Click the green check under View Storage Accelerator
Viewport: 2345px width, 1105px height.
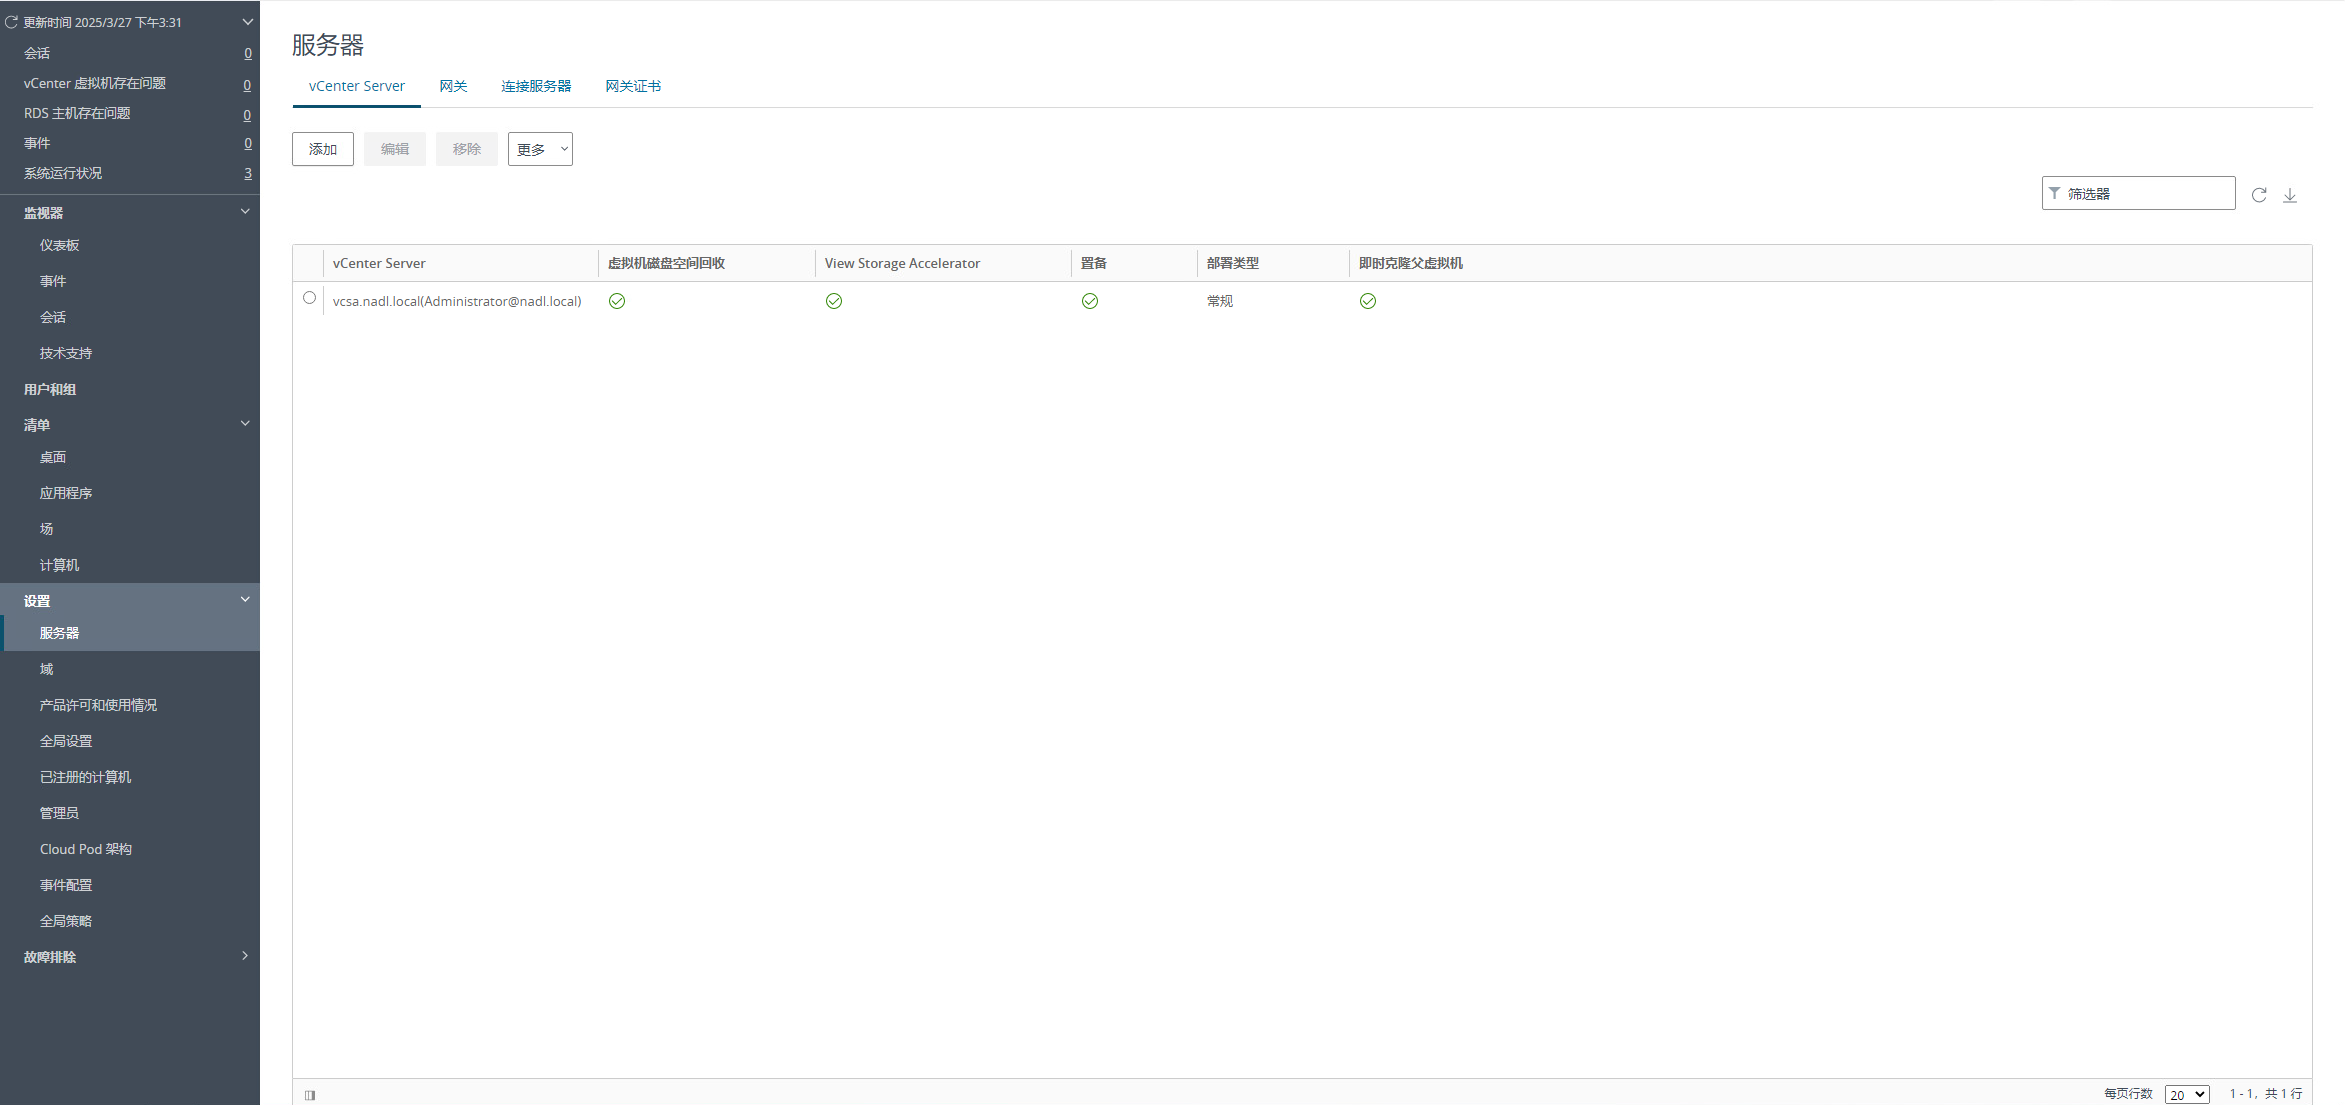tap(834, 301)
